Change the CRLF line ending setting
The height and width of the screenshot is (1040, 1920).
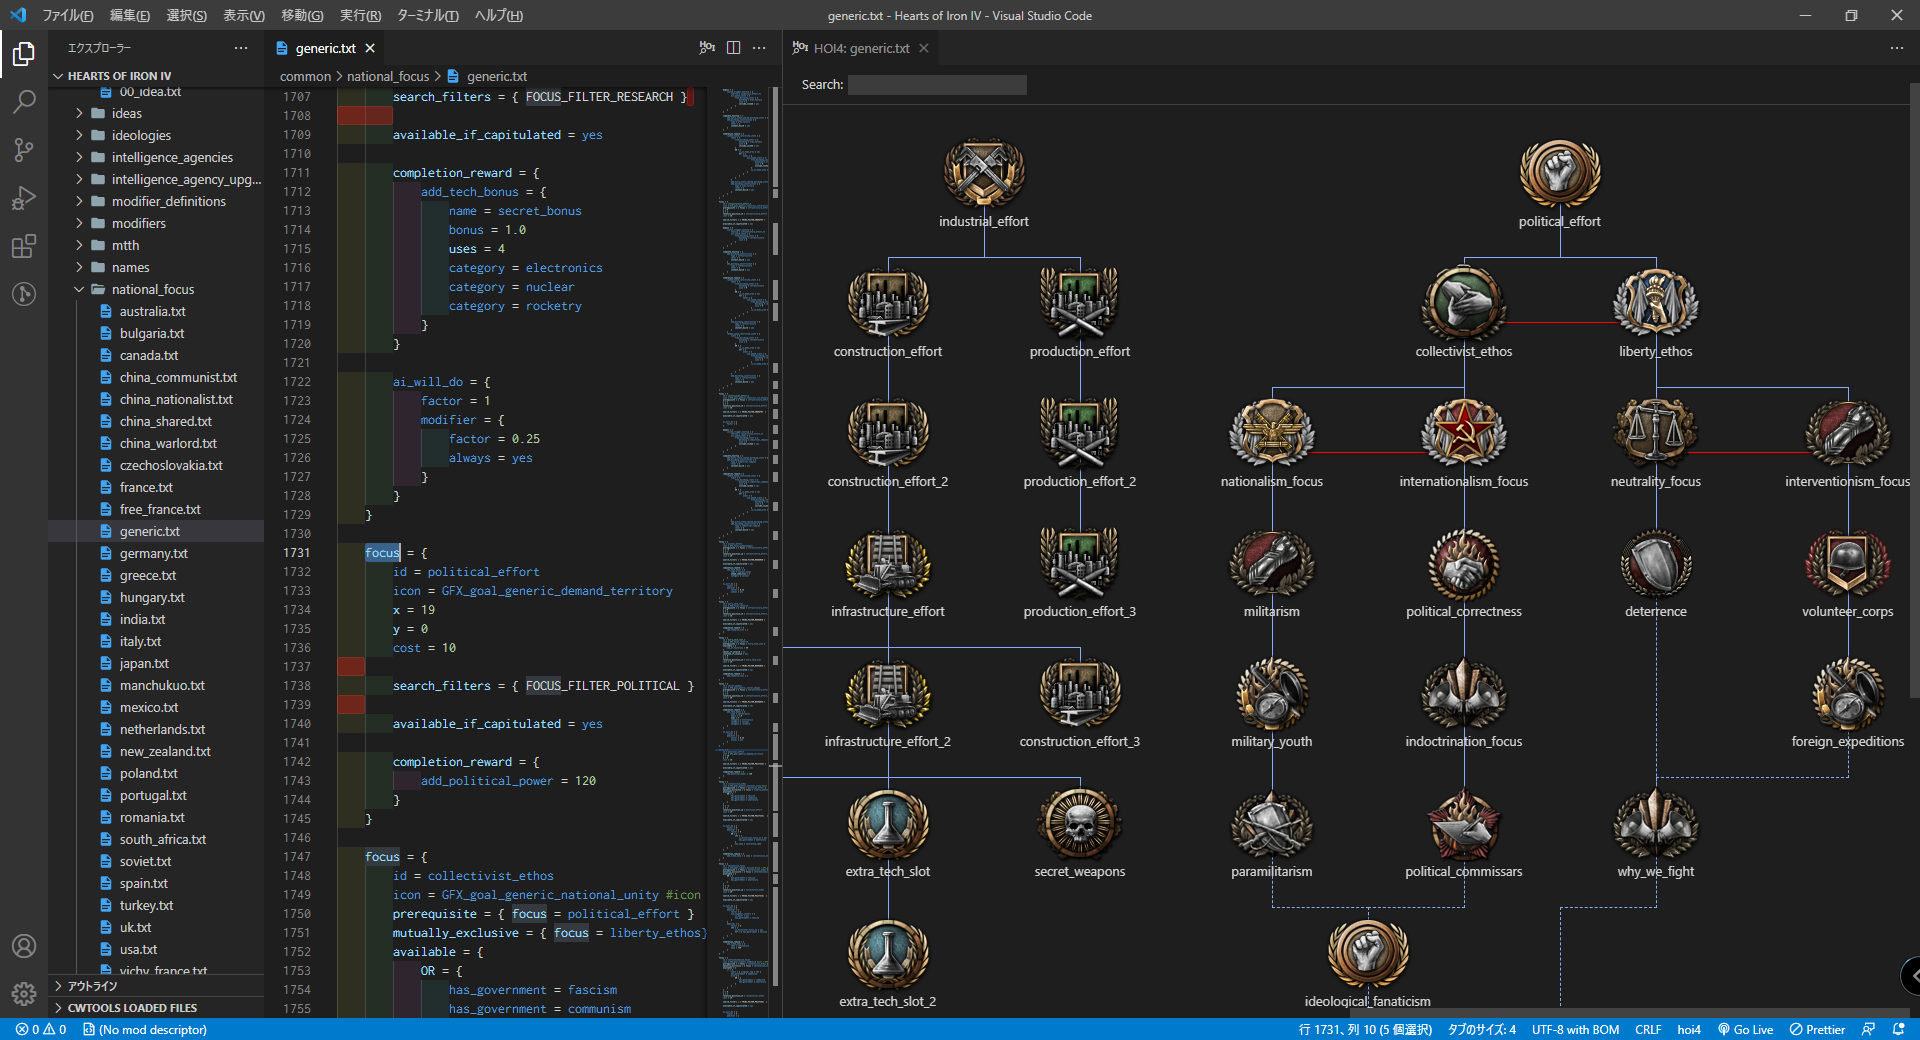[x=1648, y=1029]
